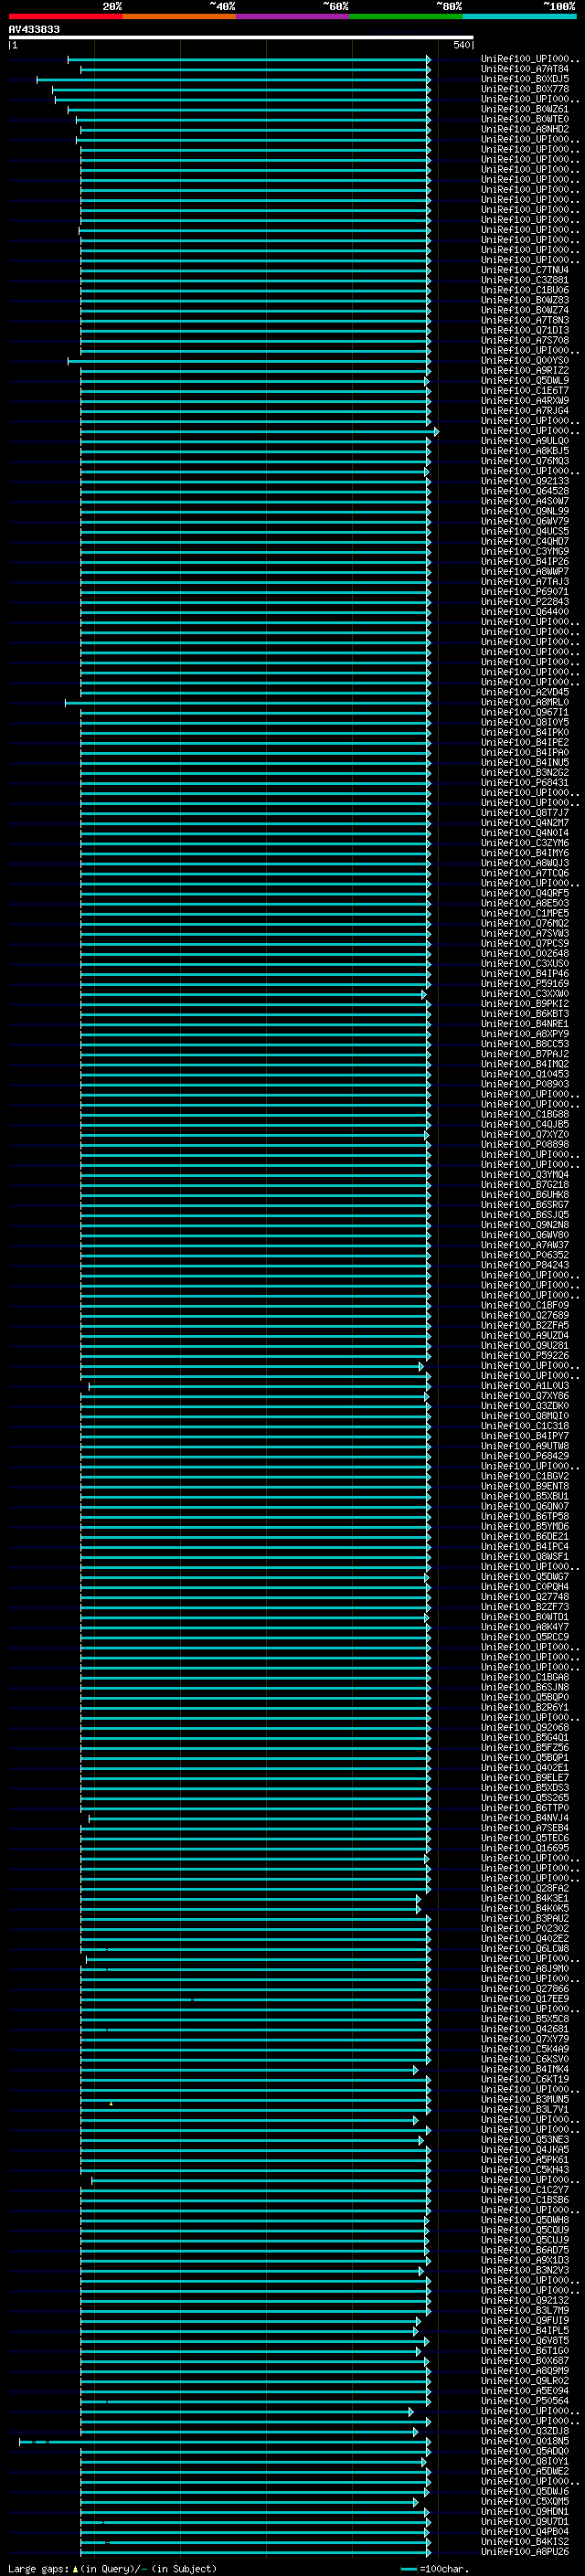Click the UniRef100_C3Z881 entry
Viewport: 585px width, 2576px height.
click(x=524, y=280)
